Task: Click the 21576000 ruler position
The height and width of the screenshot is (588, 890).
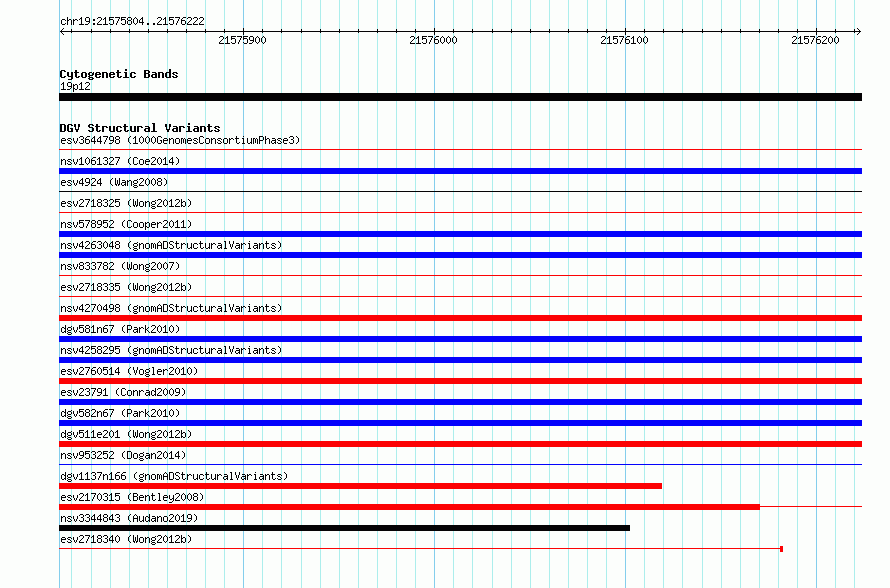Action: 433,40
